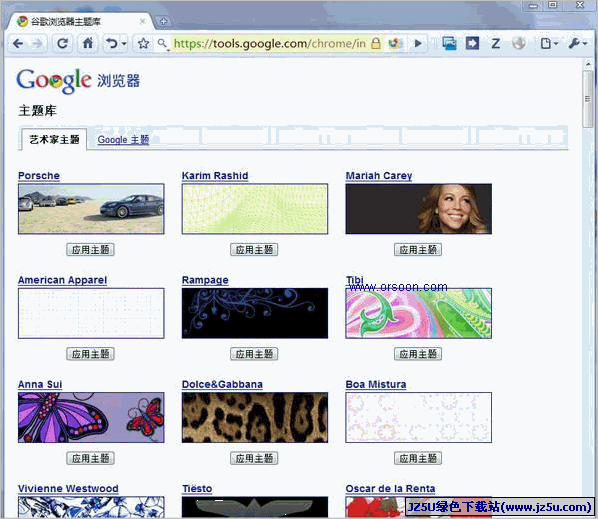The height and width of the screenshot is (519, 598).
Task: Open the Tiesto theme link
Action: click(x=197, y=489)
